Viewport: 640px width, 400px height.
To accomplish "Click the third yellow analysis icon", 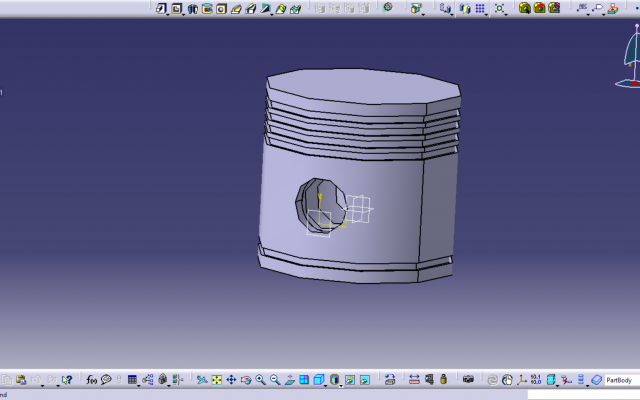I will [x=554, y=8].
